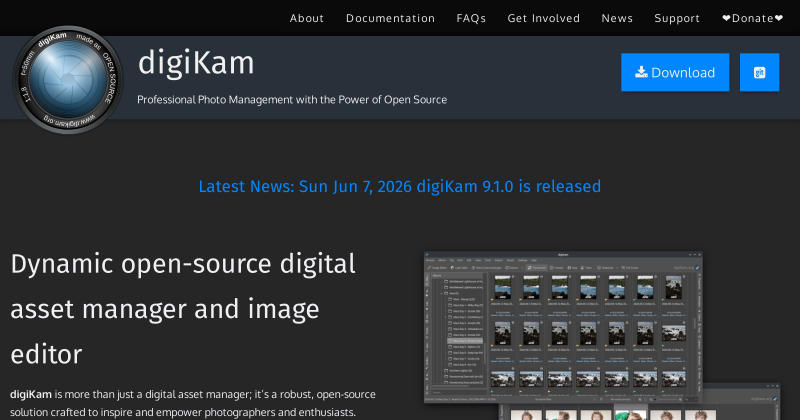
Task: Click the Donate link with hearts
Action: (x=753, y=18)
